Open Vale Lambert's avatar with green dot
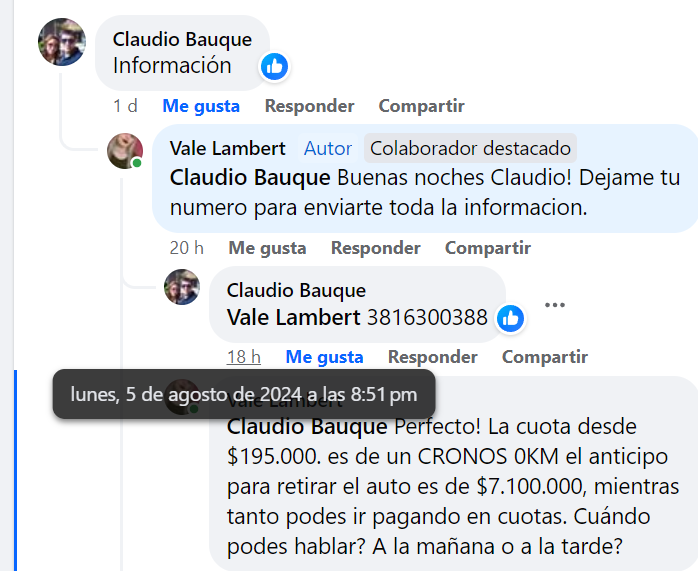The height and width of the screenshot is (571, 698). 125,151
